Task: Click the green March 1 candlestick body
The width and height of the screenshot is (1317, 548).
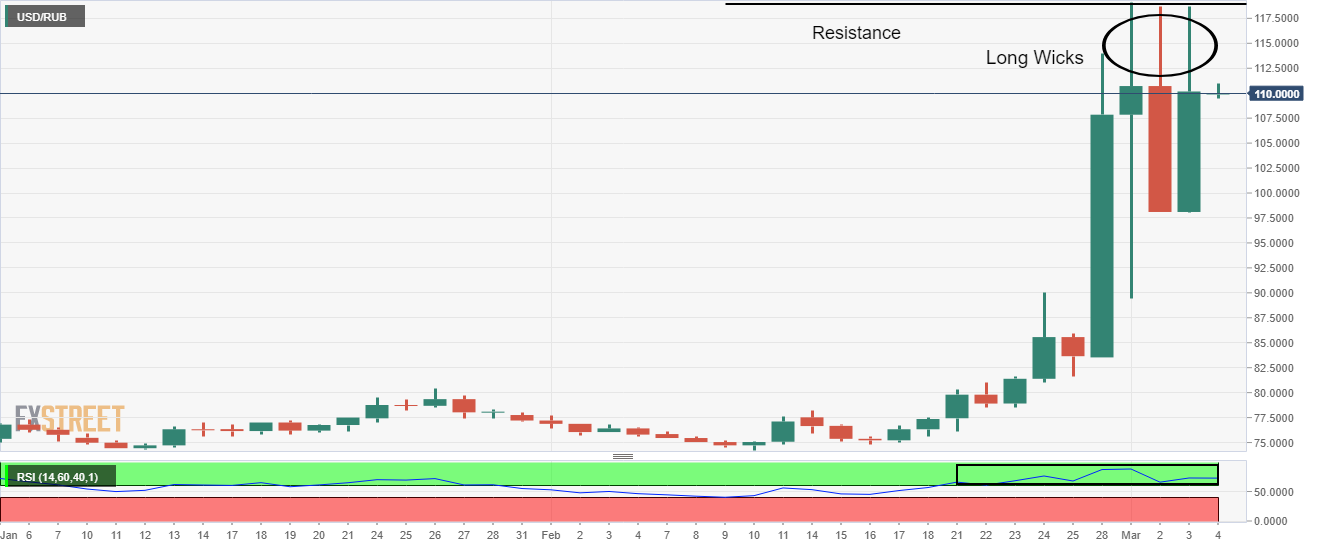Action: coord(1131,100)
